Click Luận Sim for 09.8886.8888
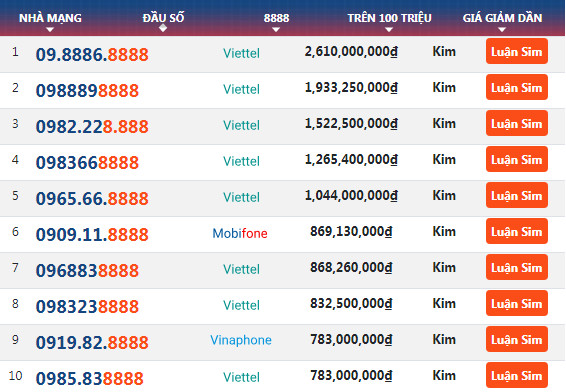566x392 pixels. 517,52
